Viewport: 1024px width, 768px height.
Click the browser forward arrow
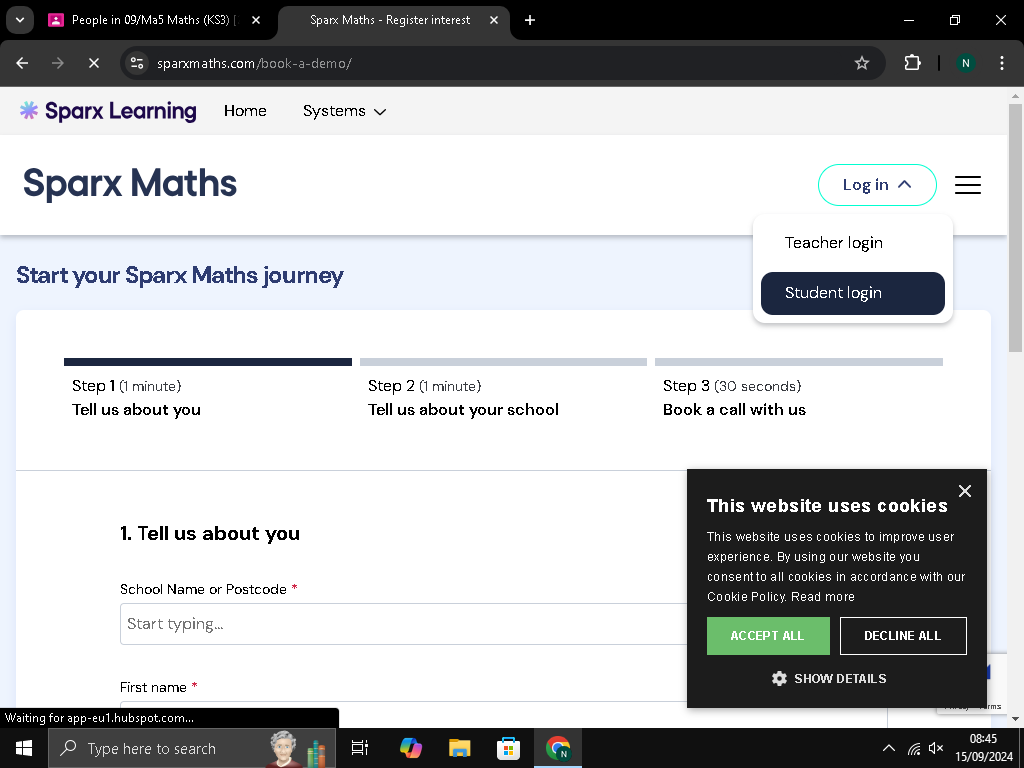(58, 63)
